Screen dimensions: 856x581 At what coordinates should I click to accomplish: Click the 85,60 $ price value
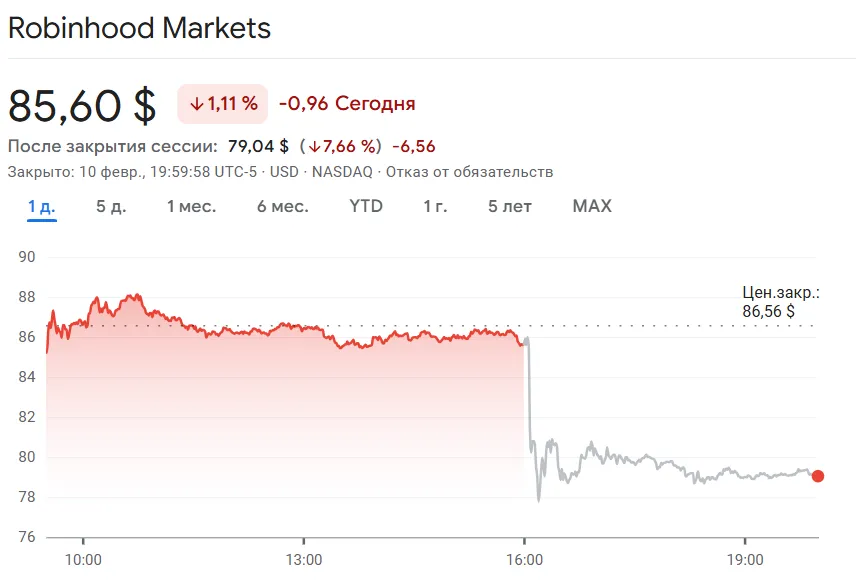(x=82, y=104)
